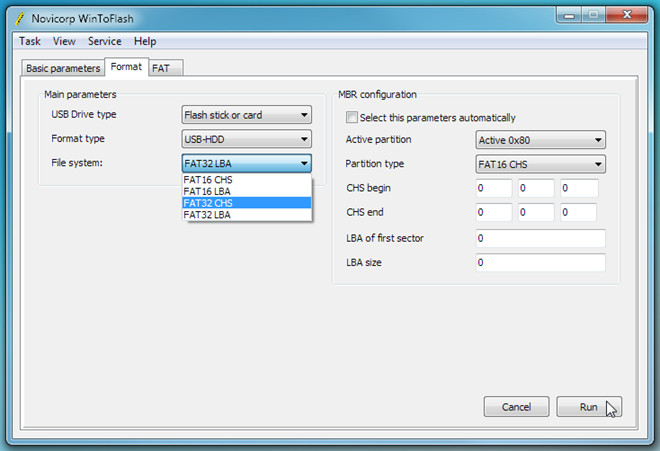This screenshot has height=451, width=660.
Task: Click the third CHS end field
Action: coord(579,212)
